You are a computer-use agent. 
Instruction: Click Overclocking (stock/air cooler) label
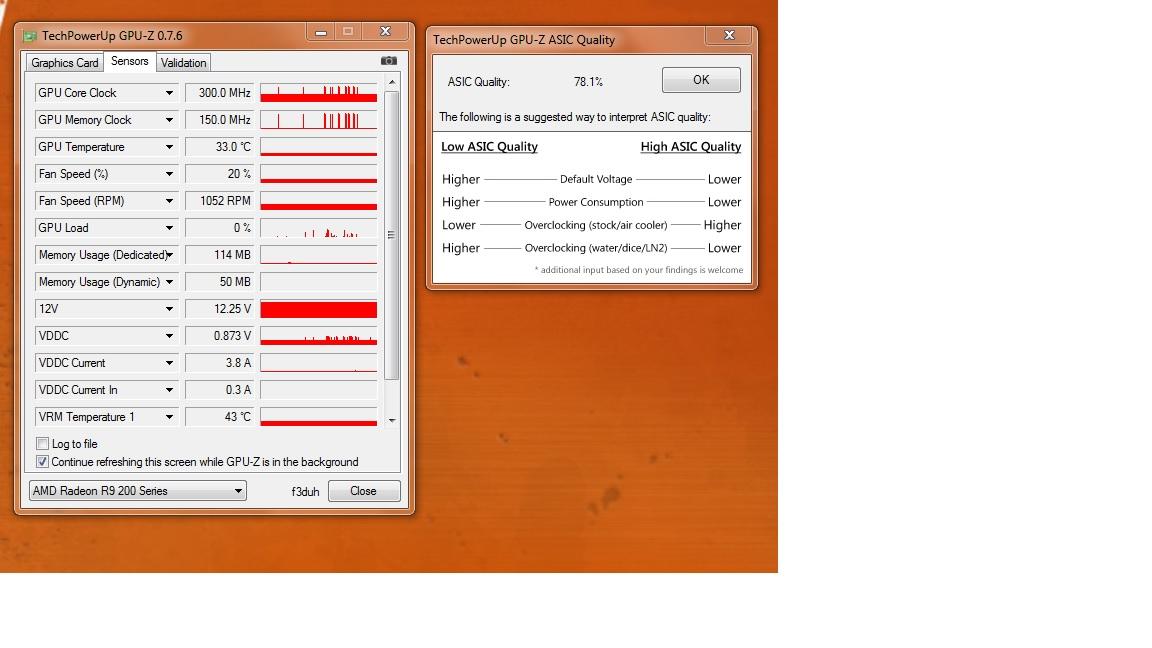coord(596,225)
